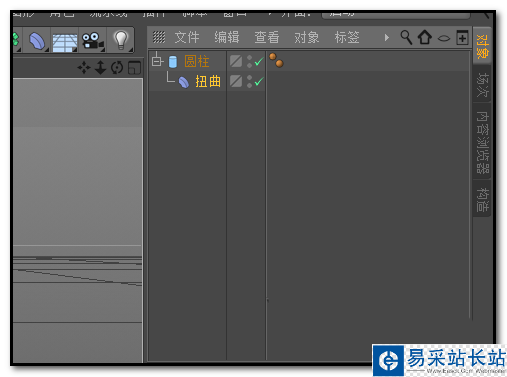Select the Deformer (bend) tool in toolbar
507x377 pixels.
37,41
